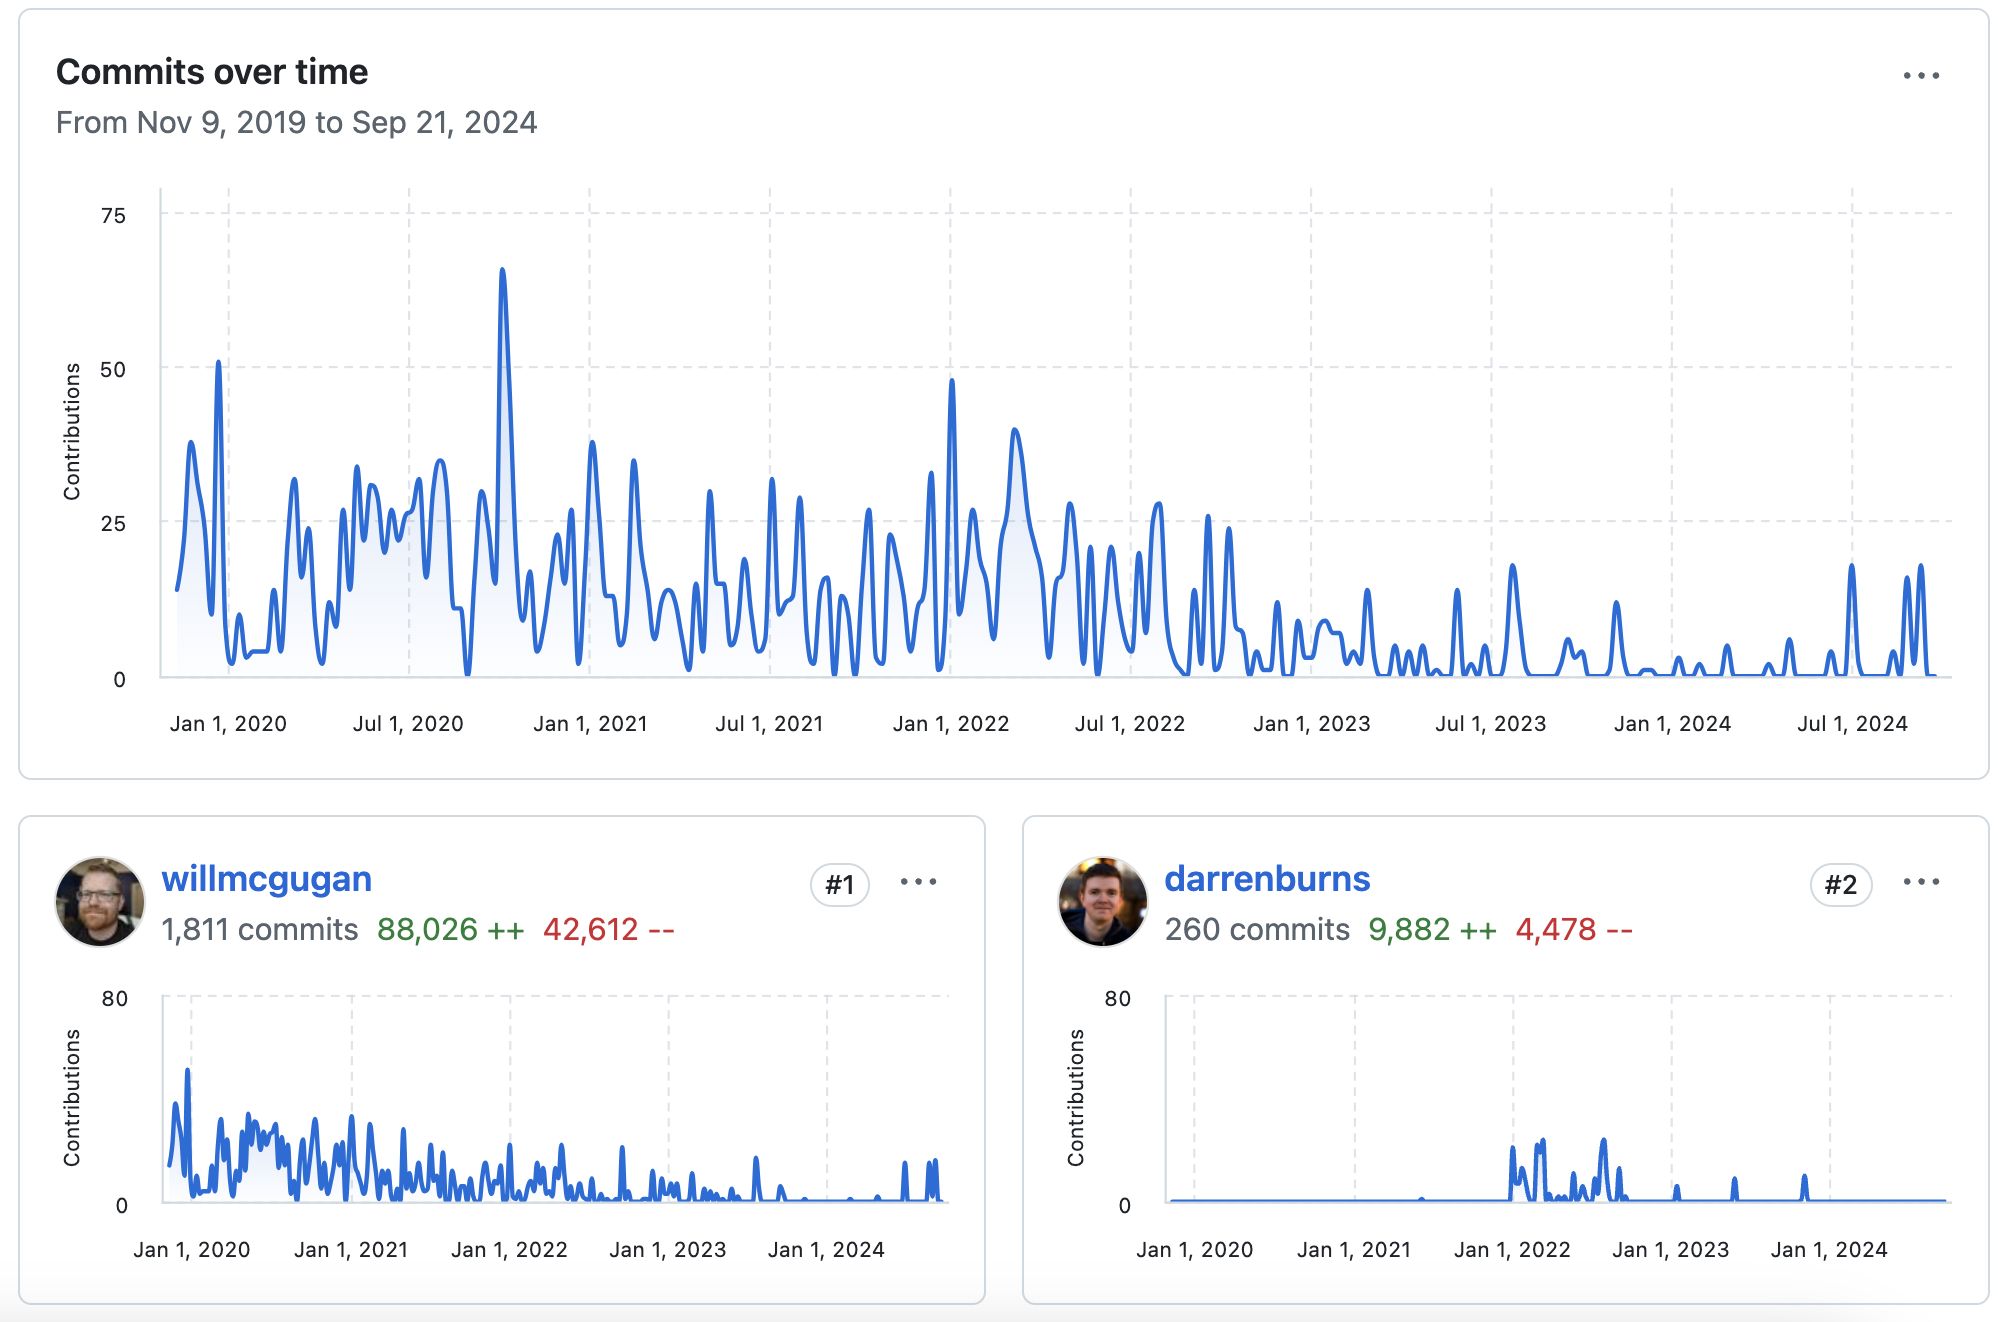Click 1,811 commits link
Viewport: 1998px width, 1322px height.
tap(259, 930)
